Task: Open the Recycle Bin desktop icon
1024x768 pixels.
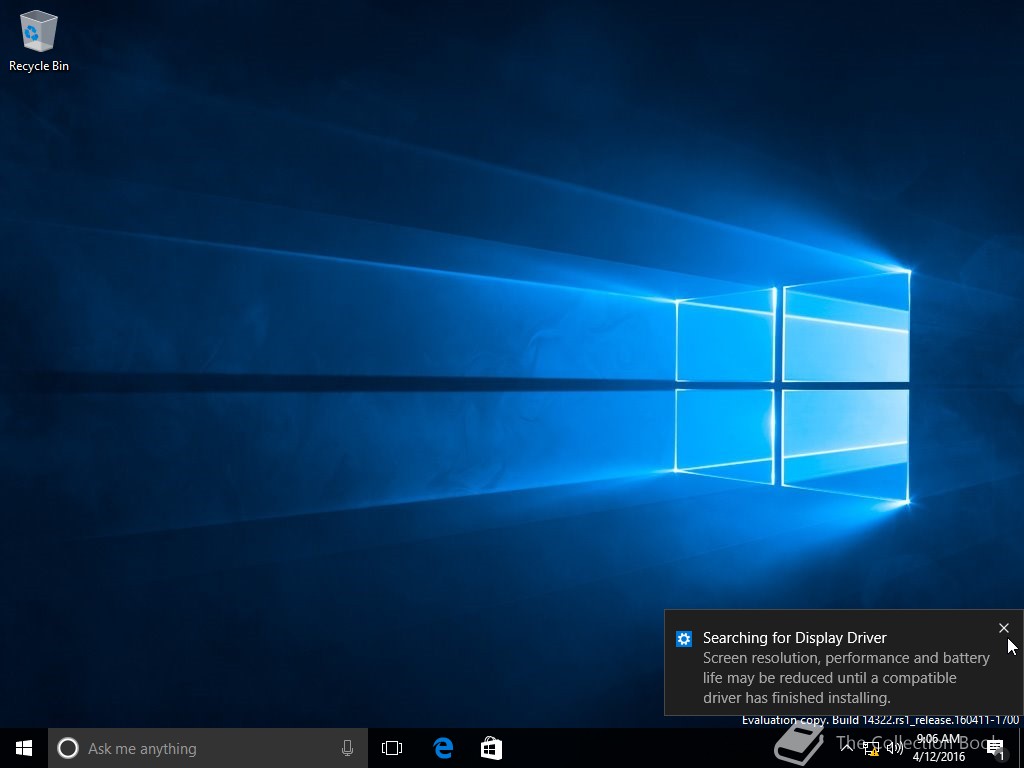Action: [39, 40]
